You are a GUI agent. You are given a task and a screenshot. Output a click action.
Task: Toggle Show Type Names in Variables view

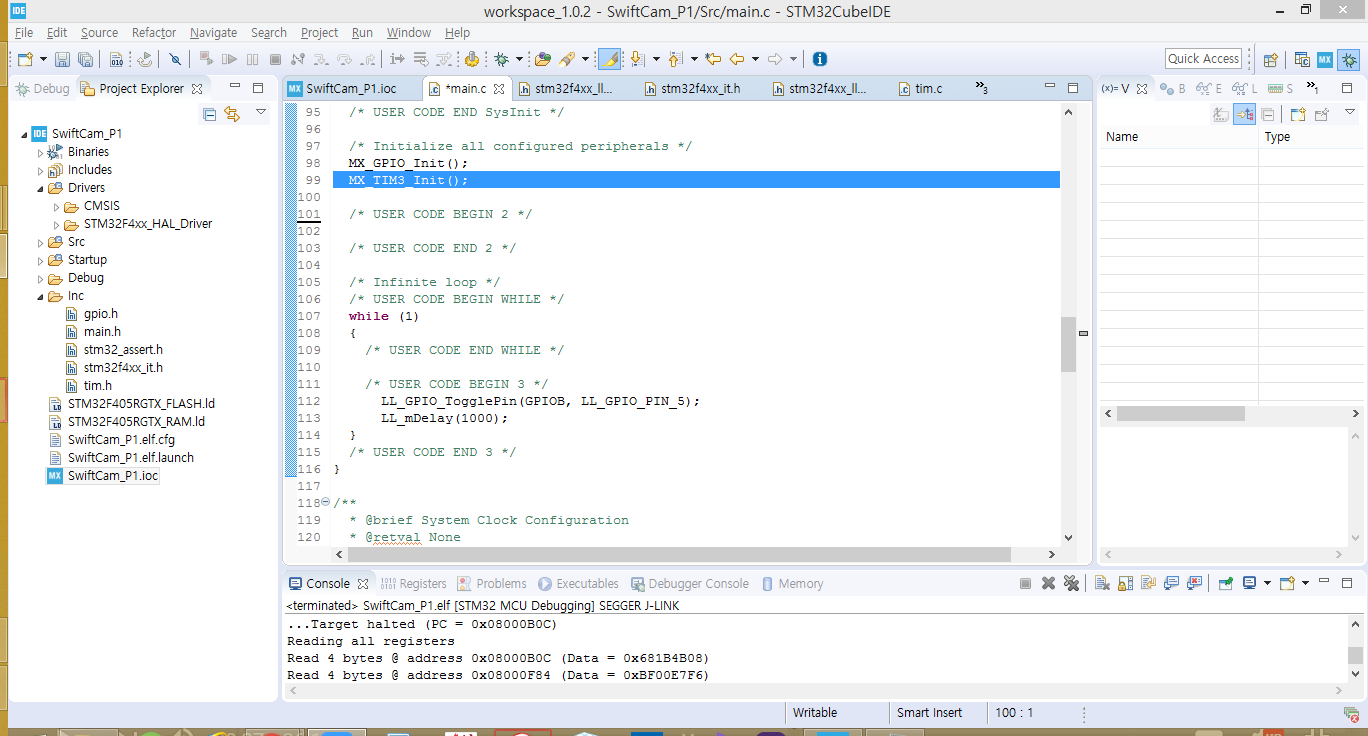click(x=1221, y=114)
